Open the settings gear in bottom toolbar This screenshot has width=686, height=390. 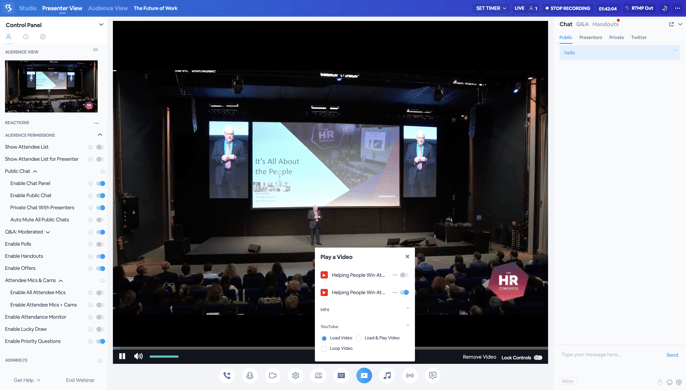click(x=295, y=376)
